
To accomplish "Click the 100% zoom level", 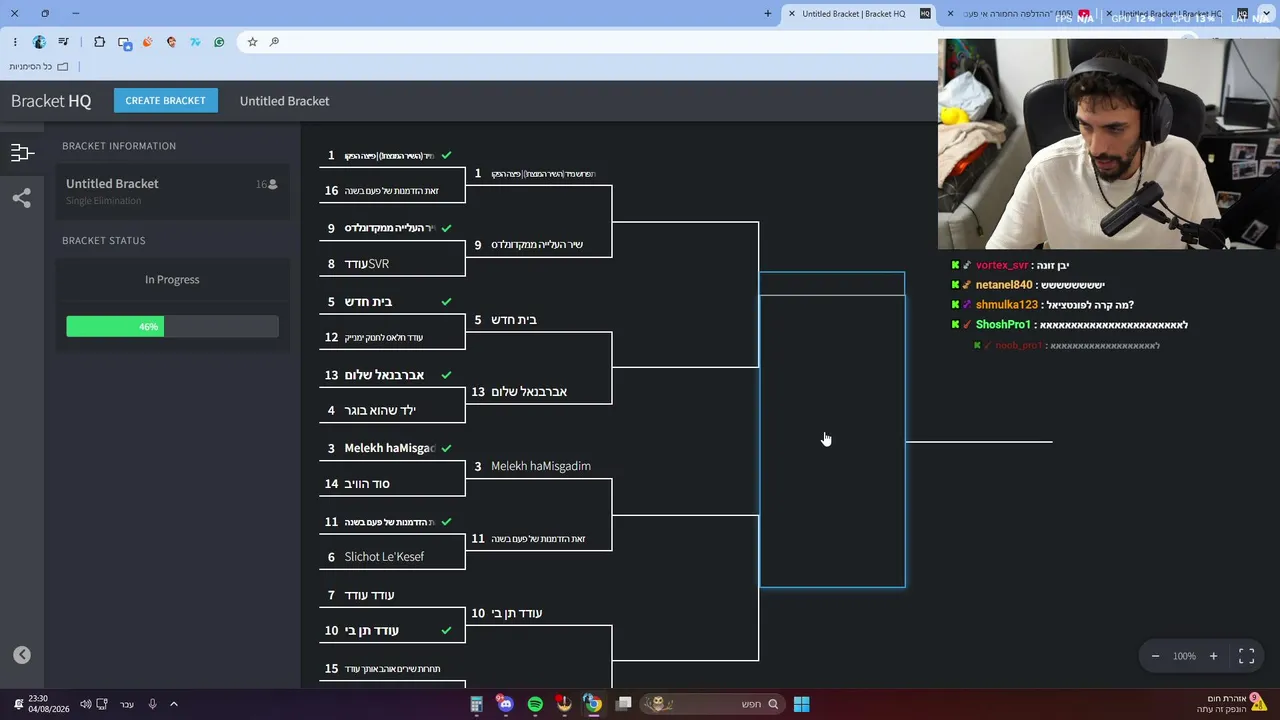I will [x=1184, y=656].
